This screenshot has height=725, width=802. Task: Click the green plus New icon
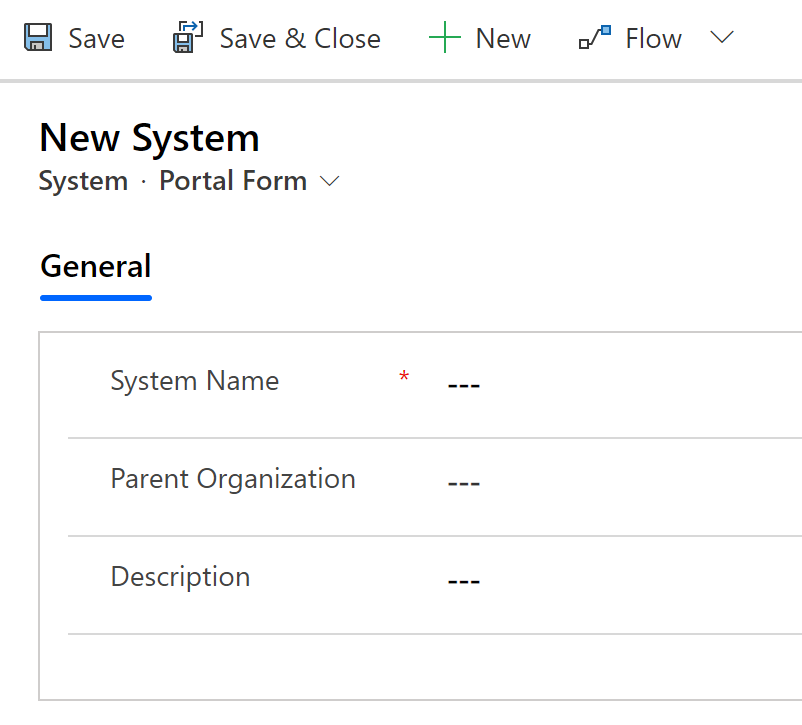pyautogui.click(x=444, y=37)
